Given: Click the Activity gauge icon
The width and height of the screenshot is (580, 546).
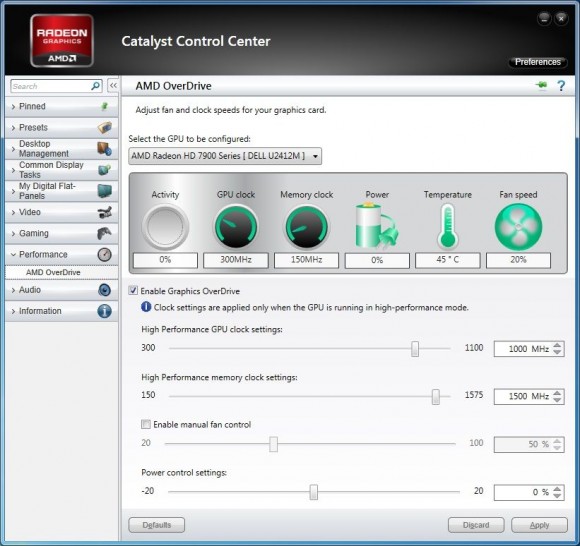Looking at the screenshot, I should click(x=165, y=227).
